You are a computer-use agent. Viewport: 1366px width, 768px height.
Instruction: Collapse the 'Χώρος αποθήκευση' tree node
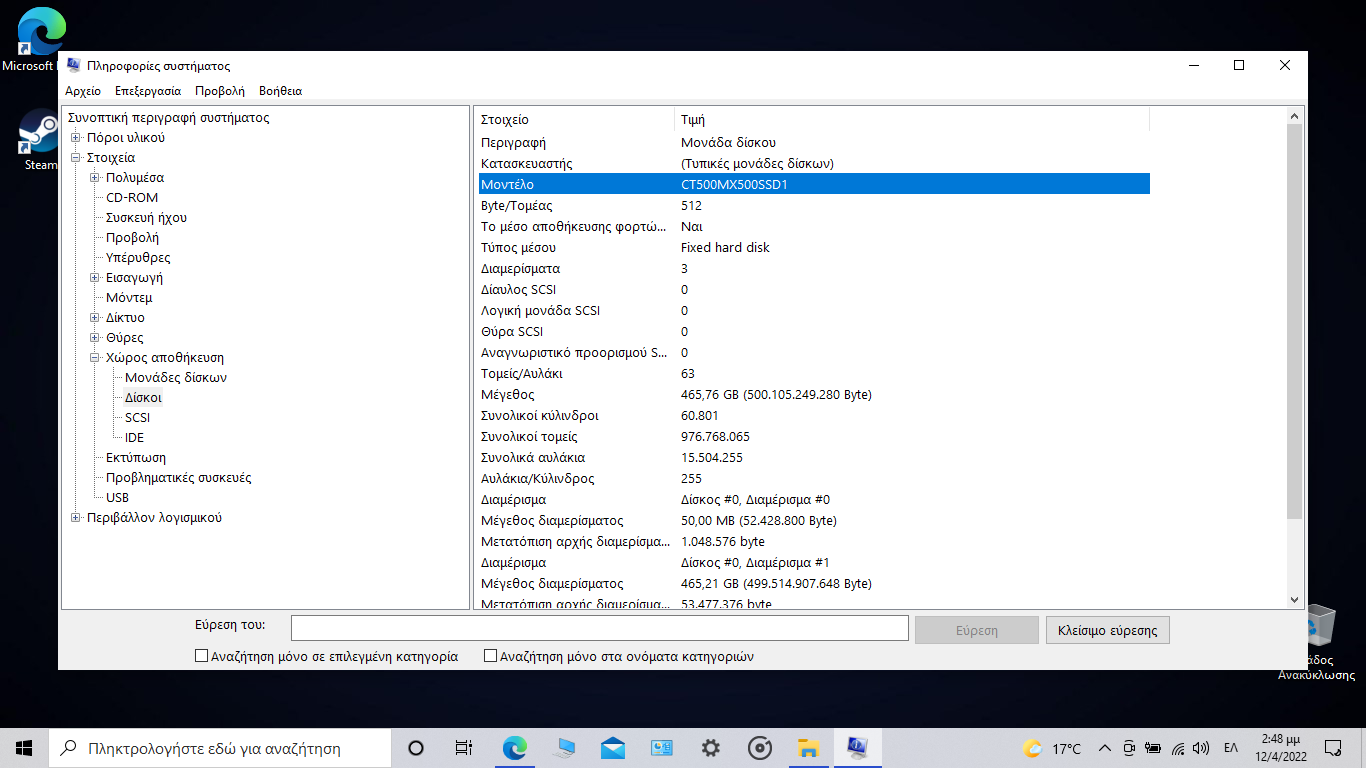(x=95, y=358)
